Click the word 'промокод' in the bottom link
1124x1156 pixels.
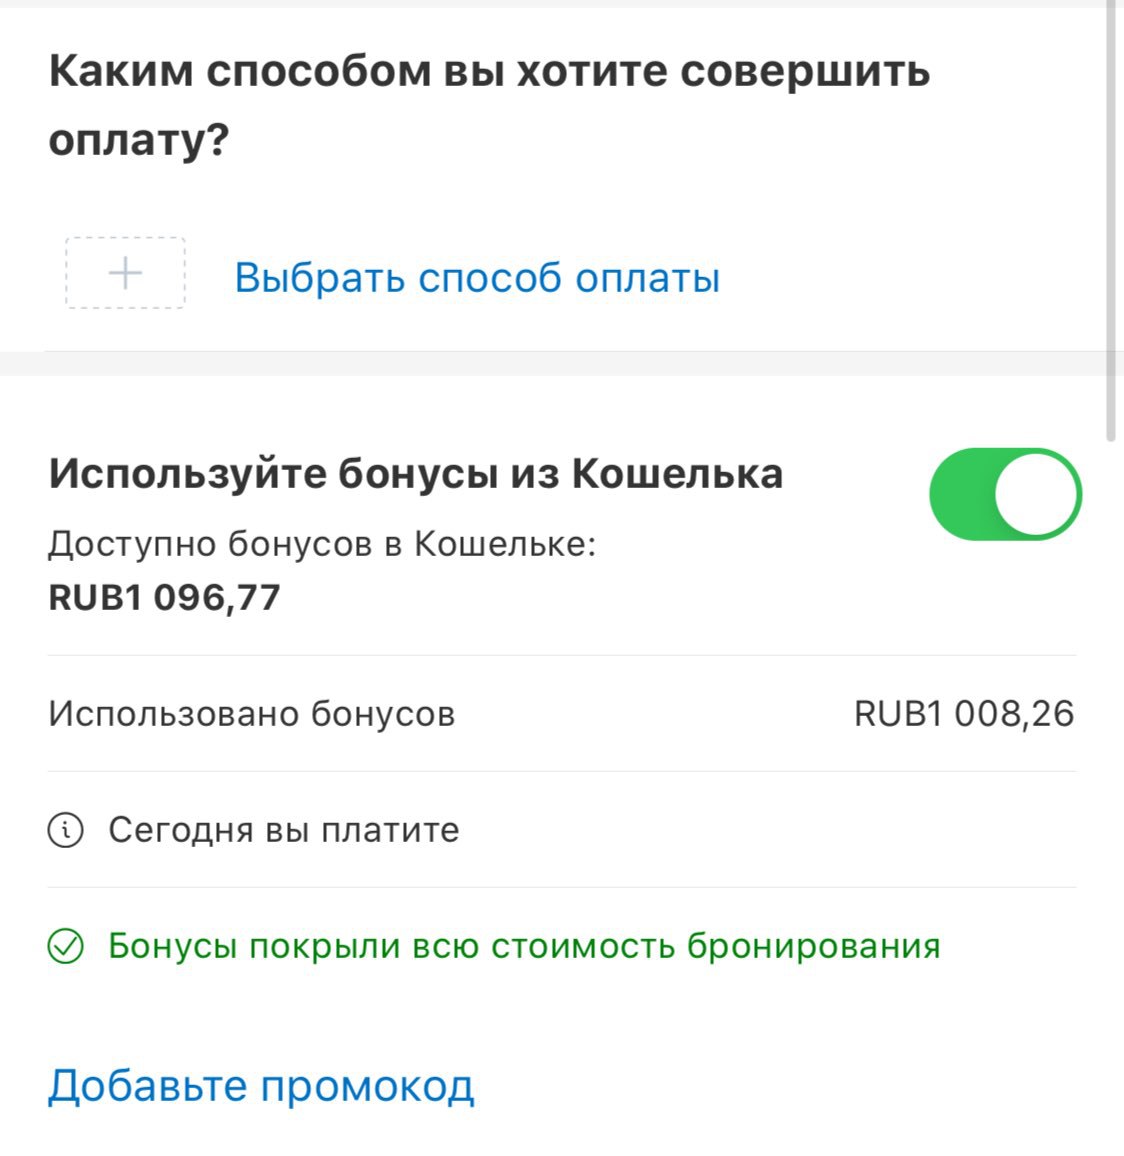(367, 1087)
